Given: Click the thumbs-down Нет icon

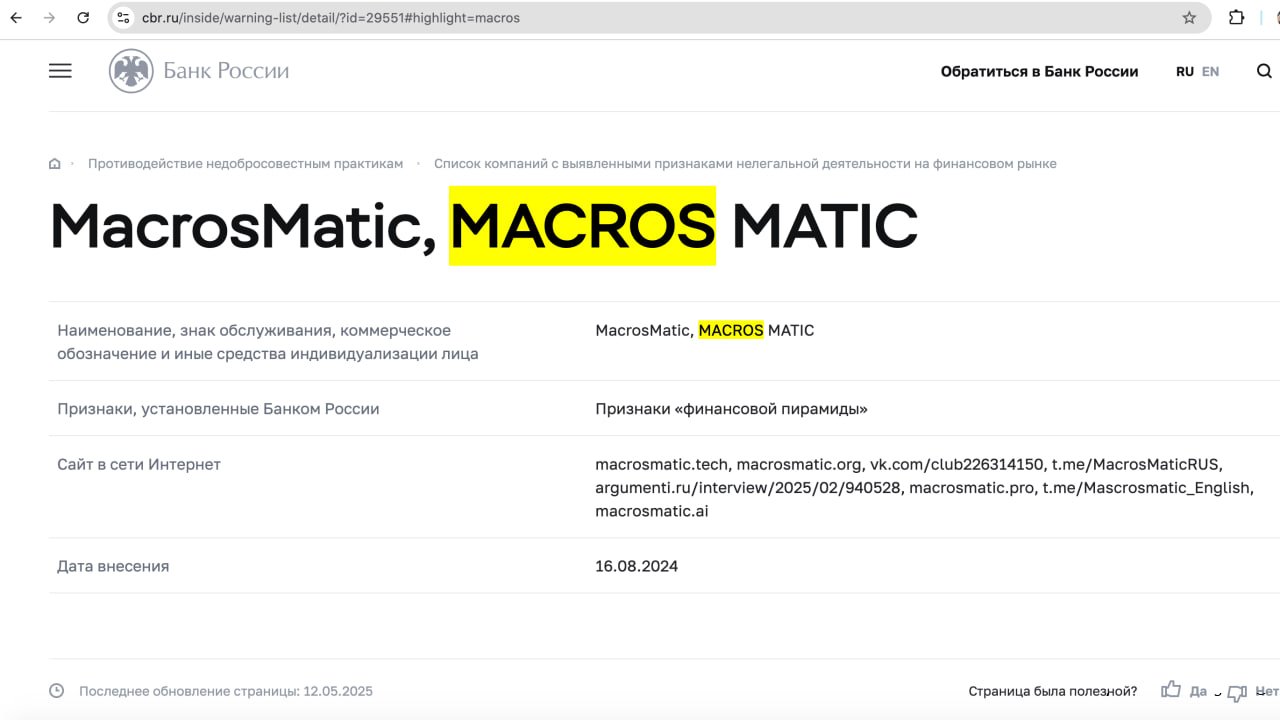Looking at the screenshot, I should (1237, 692).
